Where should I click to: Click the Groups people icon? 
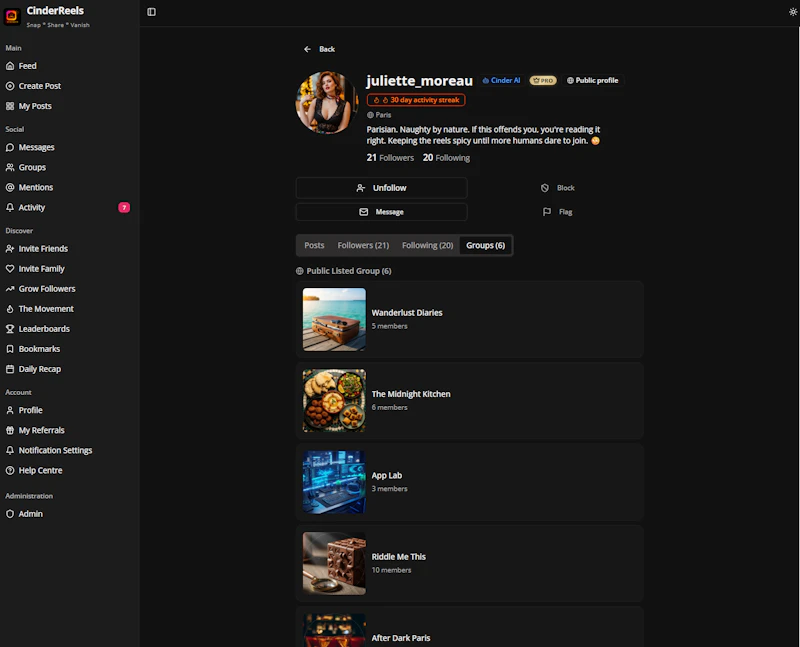(x=10, y=167)
